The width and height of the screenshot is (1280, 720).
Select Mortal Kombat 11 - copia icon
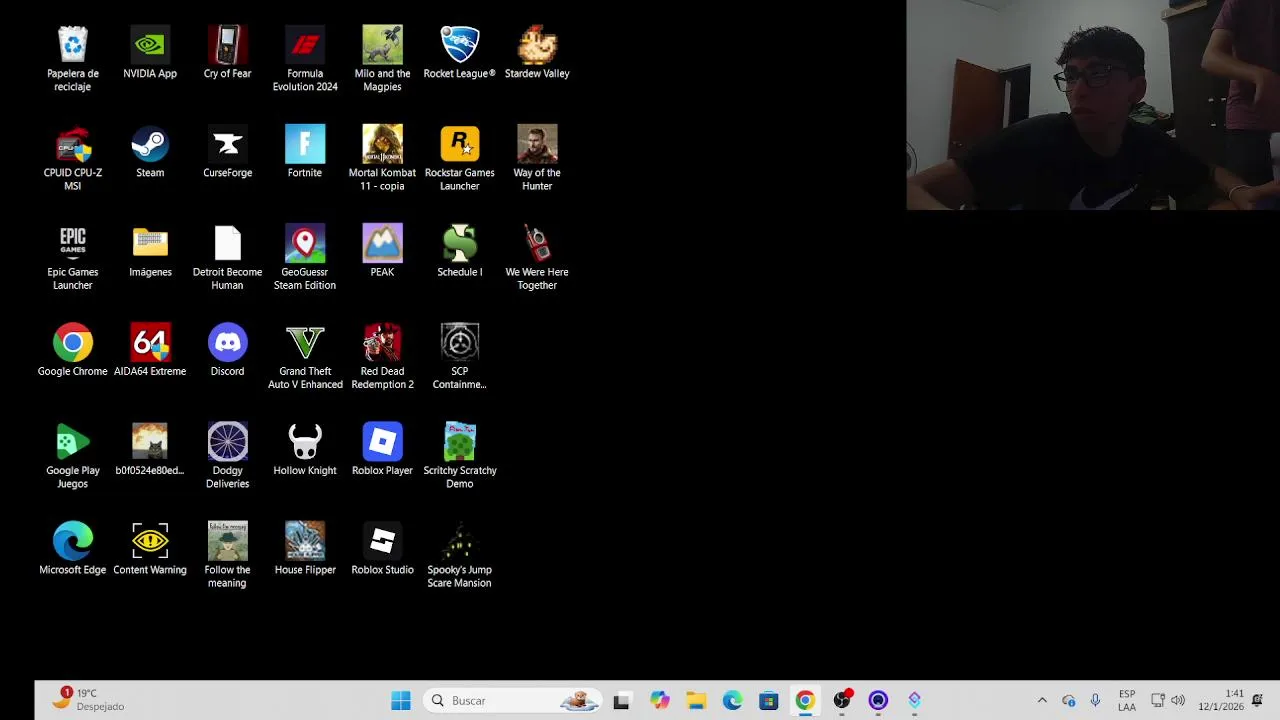point(382,158)
